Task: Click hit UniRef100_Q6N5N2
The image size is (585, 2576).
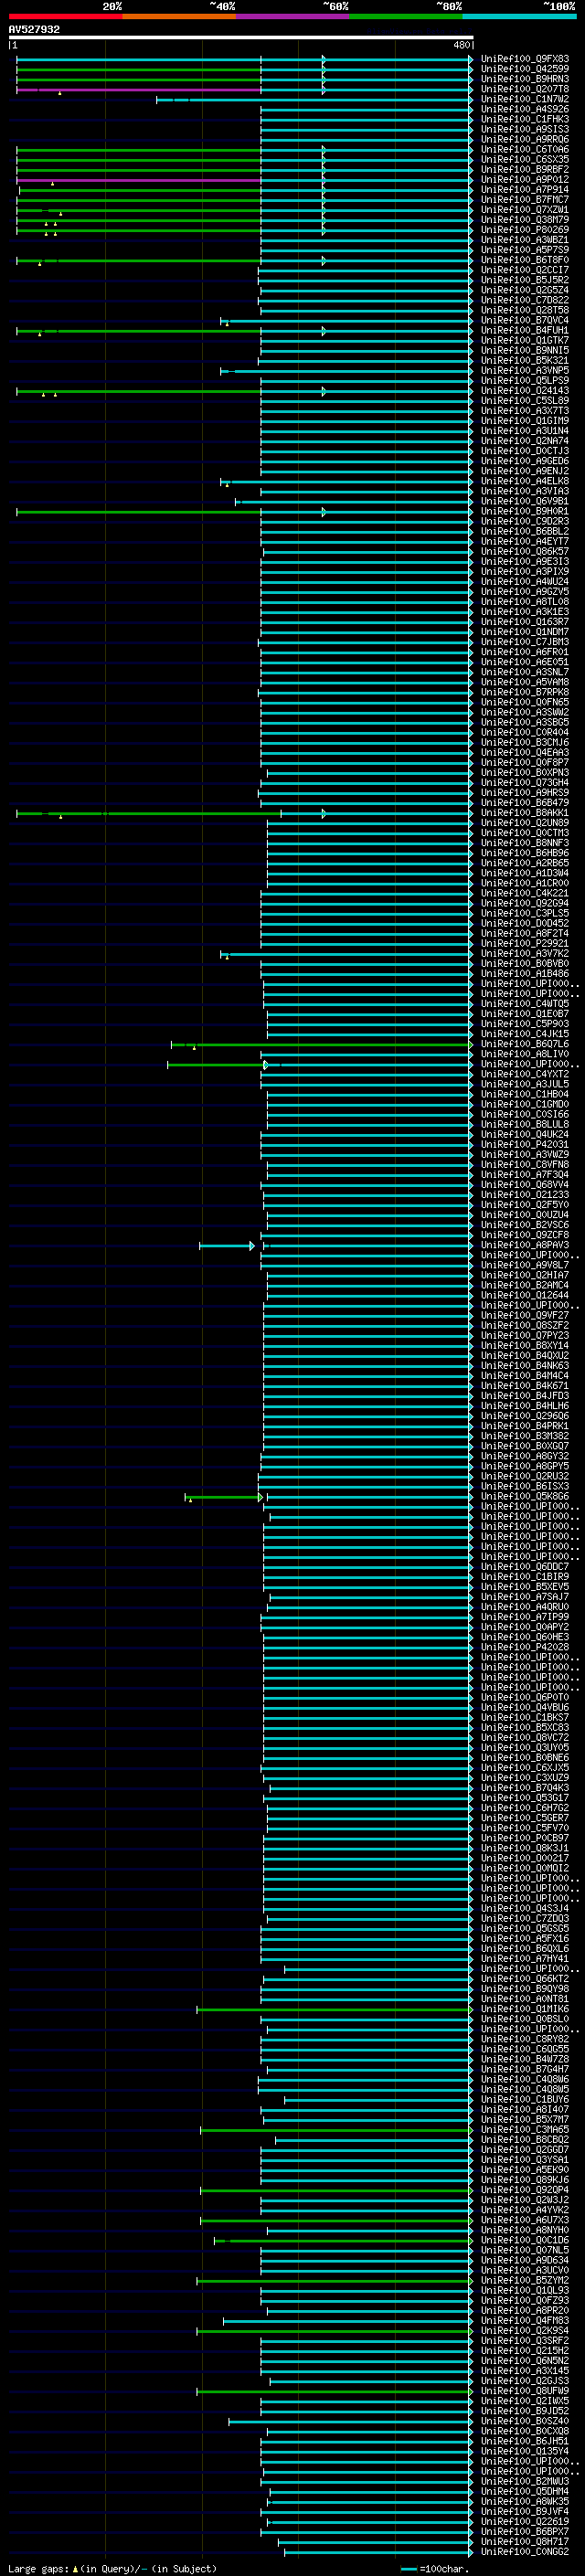Action: point(525,2361)
